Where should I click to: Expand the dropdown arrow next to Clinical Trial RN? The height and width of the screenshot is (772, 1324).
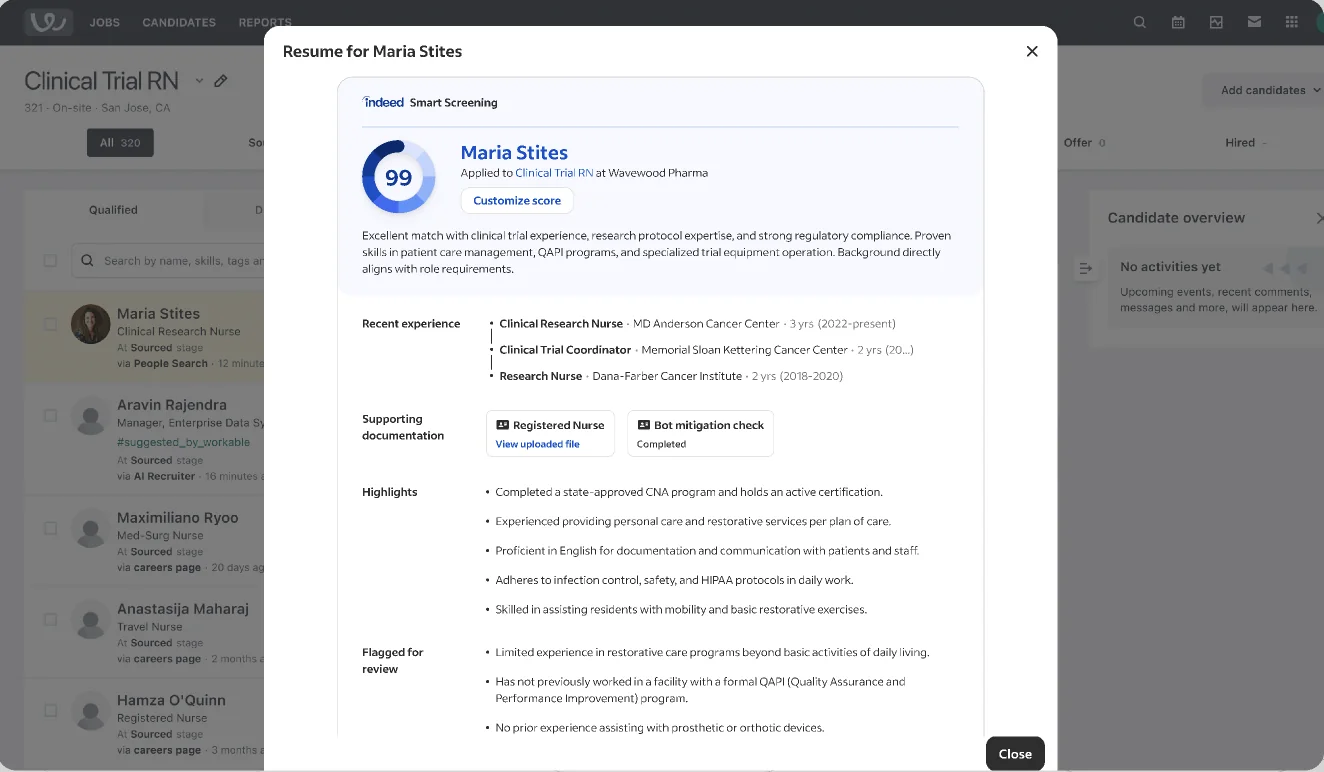[x=199, y=81]
